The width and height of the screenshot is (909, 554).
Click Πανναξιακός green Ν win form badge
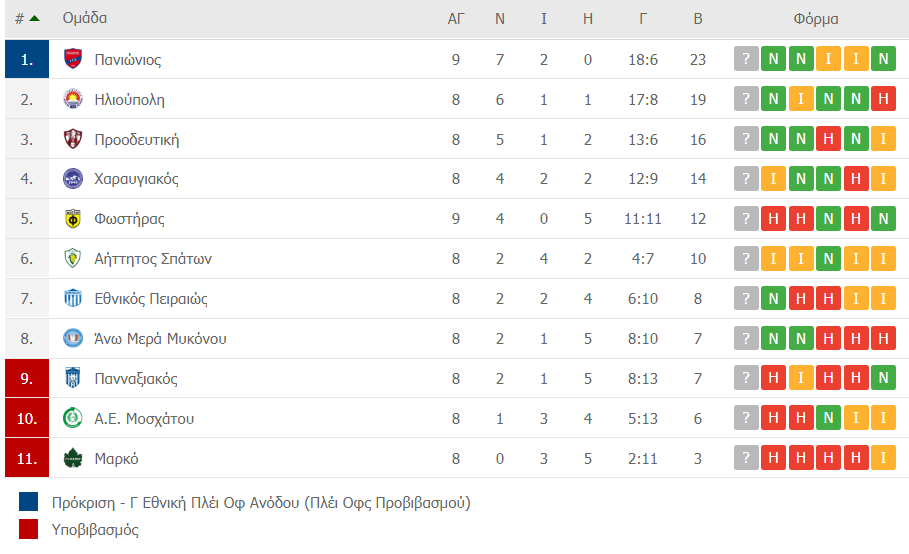coord(883,378)
